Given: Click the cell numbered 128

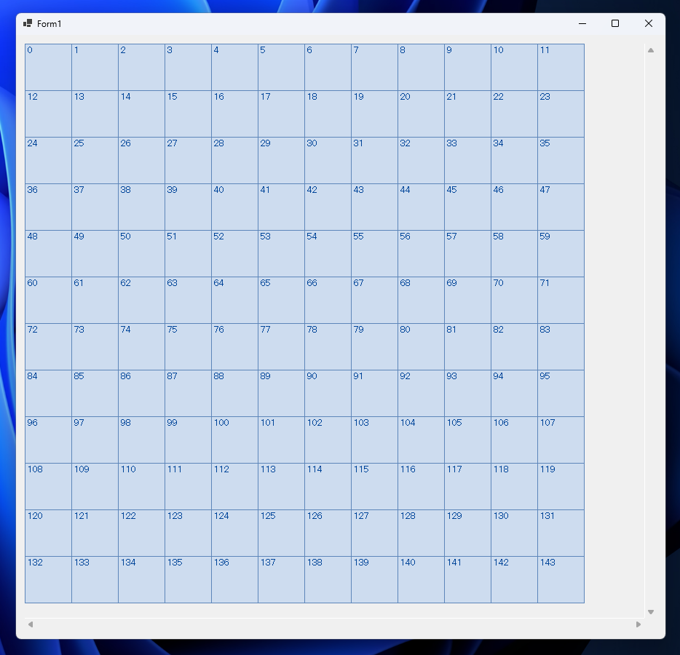Looking at the screenshot, I should point(421,533).
